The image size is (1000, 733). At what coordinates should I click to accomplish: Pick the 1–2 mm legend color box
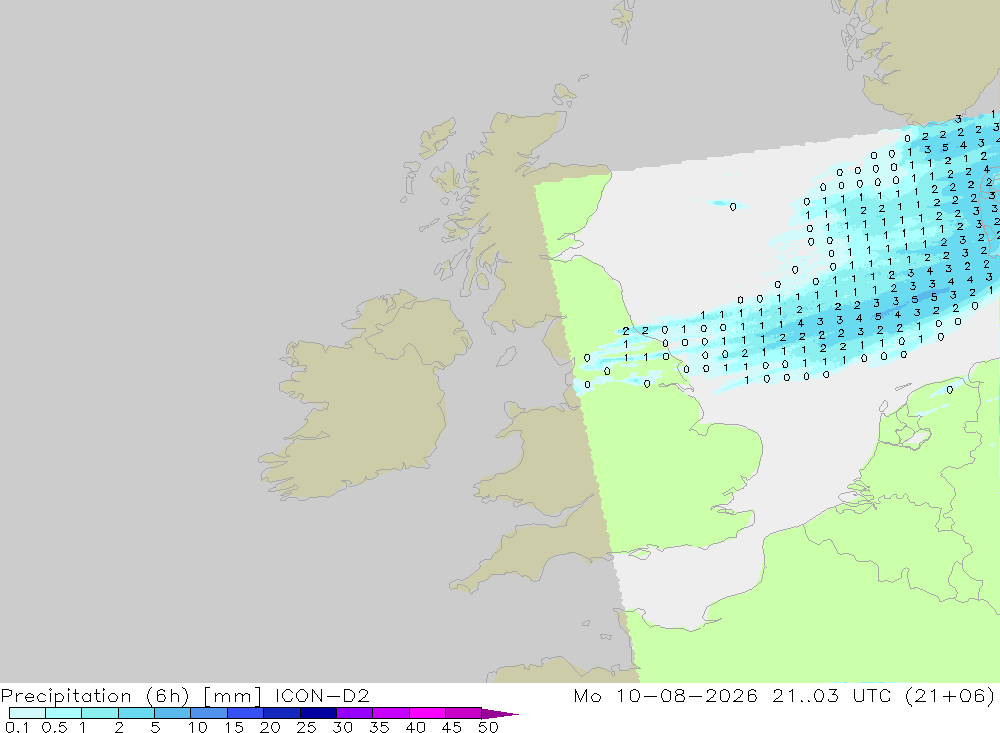point(100,713)
